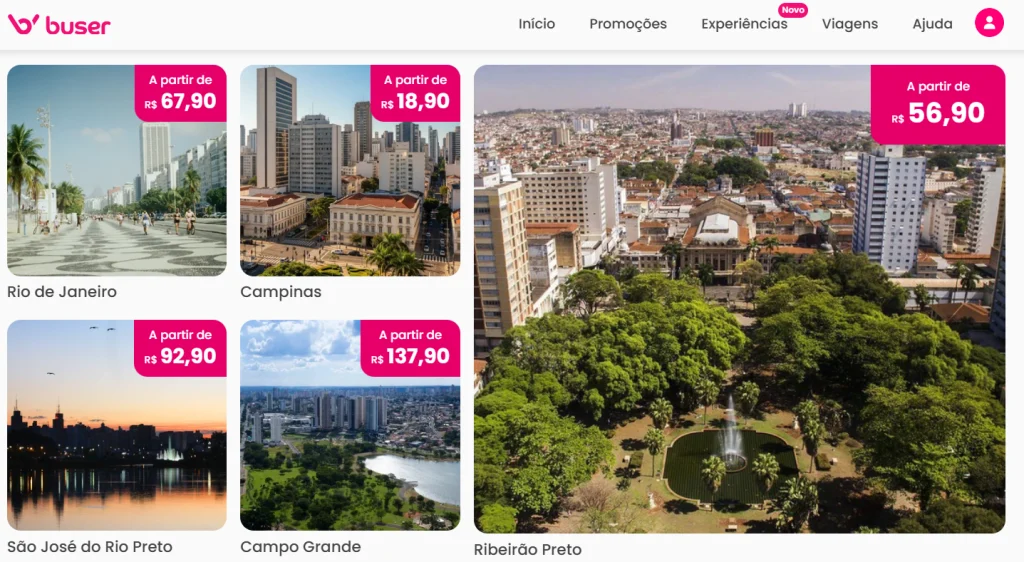The image size is (1024, 562).
Task: Click the Buser logo
Action: [x=59, y=25]
